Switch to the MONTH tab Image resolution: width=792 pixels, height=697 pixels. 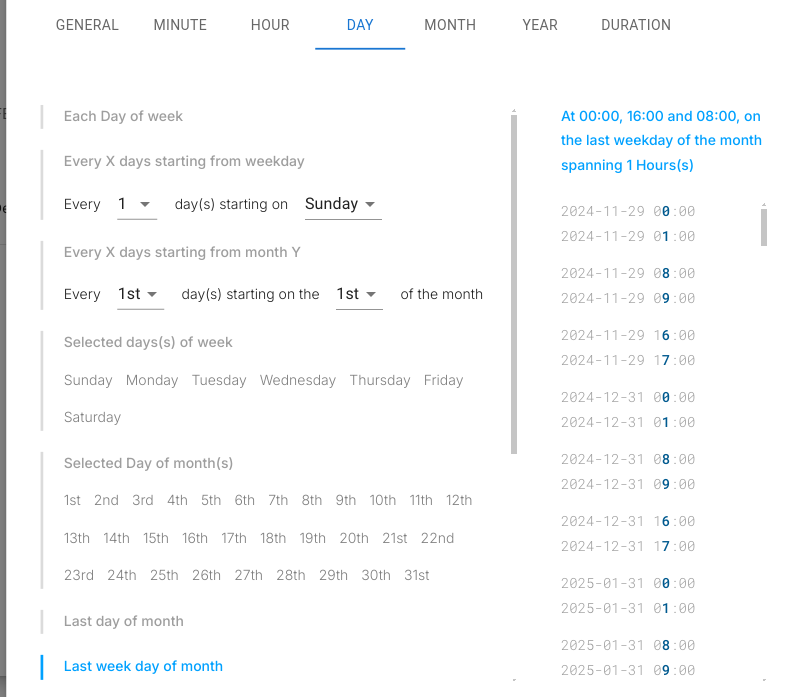tap(450, 25)
